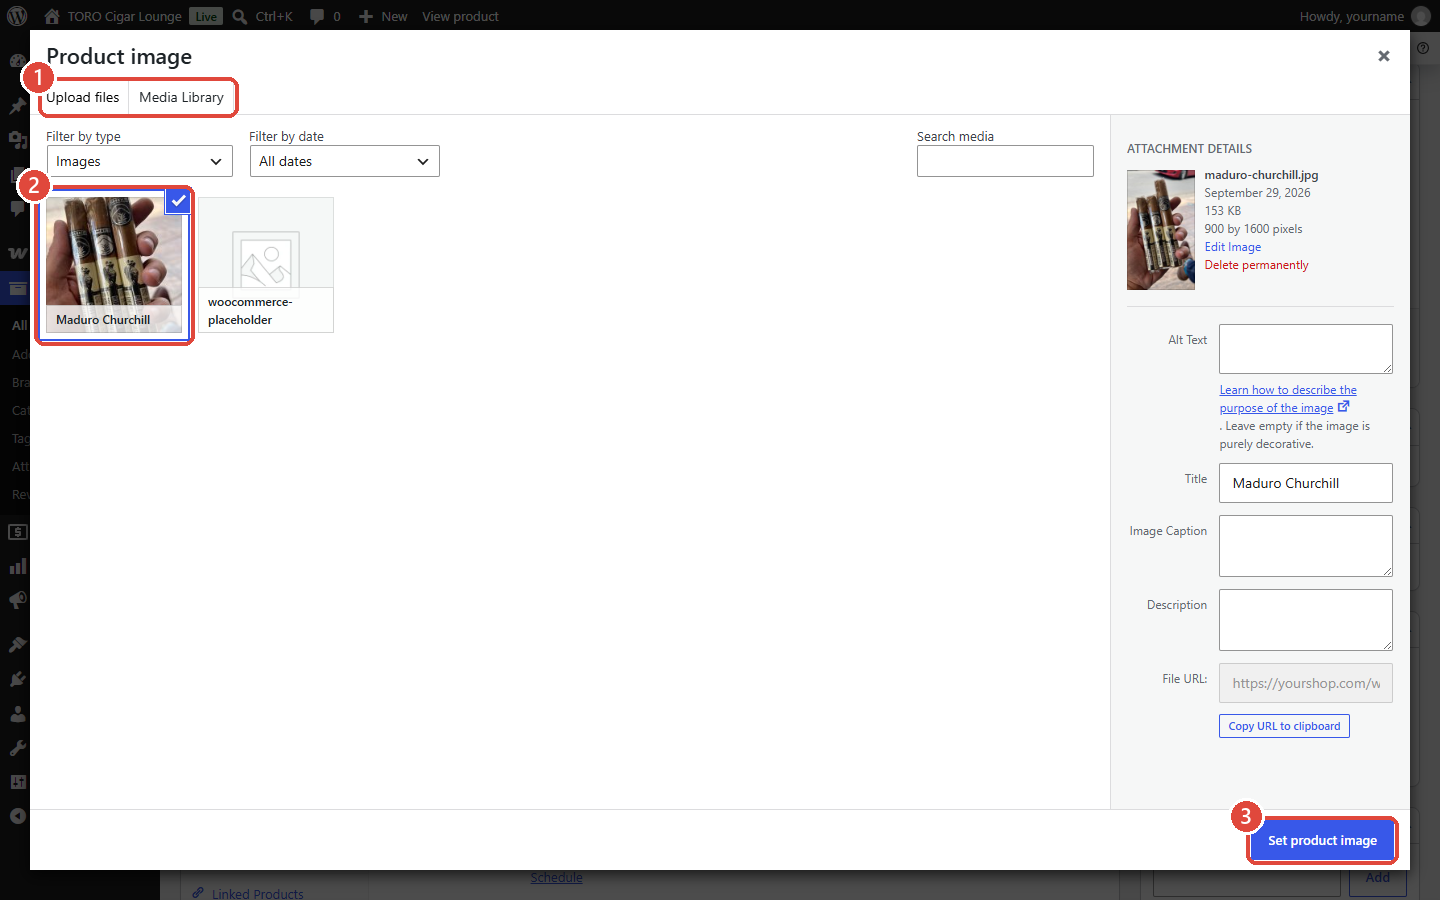Click the Copy URL to clipboard button
Image resolution: width=1440 pixels, height=900 pixels.
tap(1284, 726)
